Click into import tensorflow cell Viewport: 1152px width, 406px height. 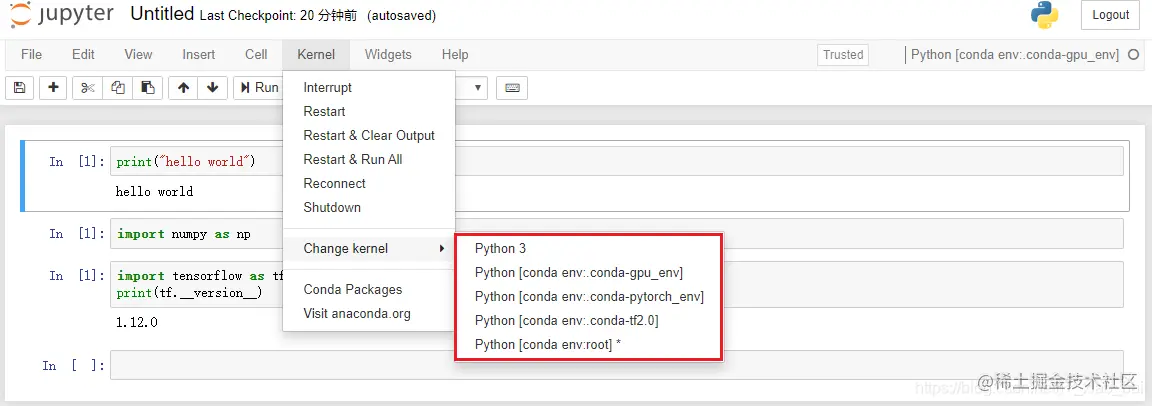tap(616, 284)
